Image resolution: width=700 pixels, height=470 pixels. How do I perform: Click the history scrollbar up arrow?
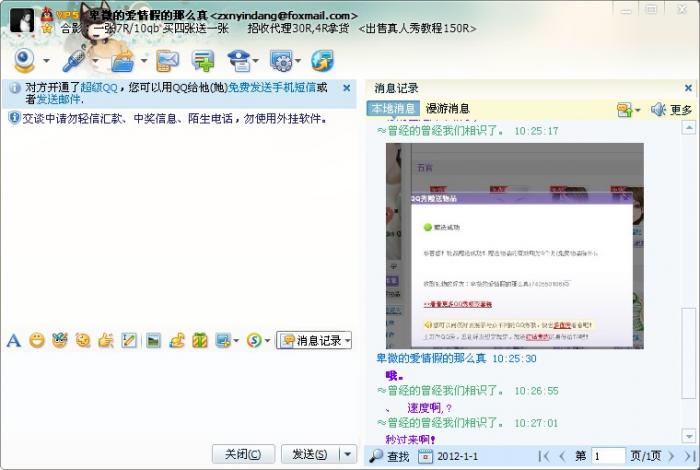[x=689, y=128]
